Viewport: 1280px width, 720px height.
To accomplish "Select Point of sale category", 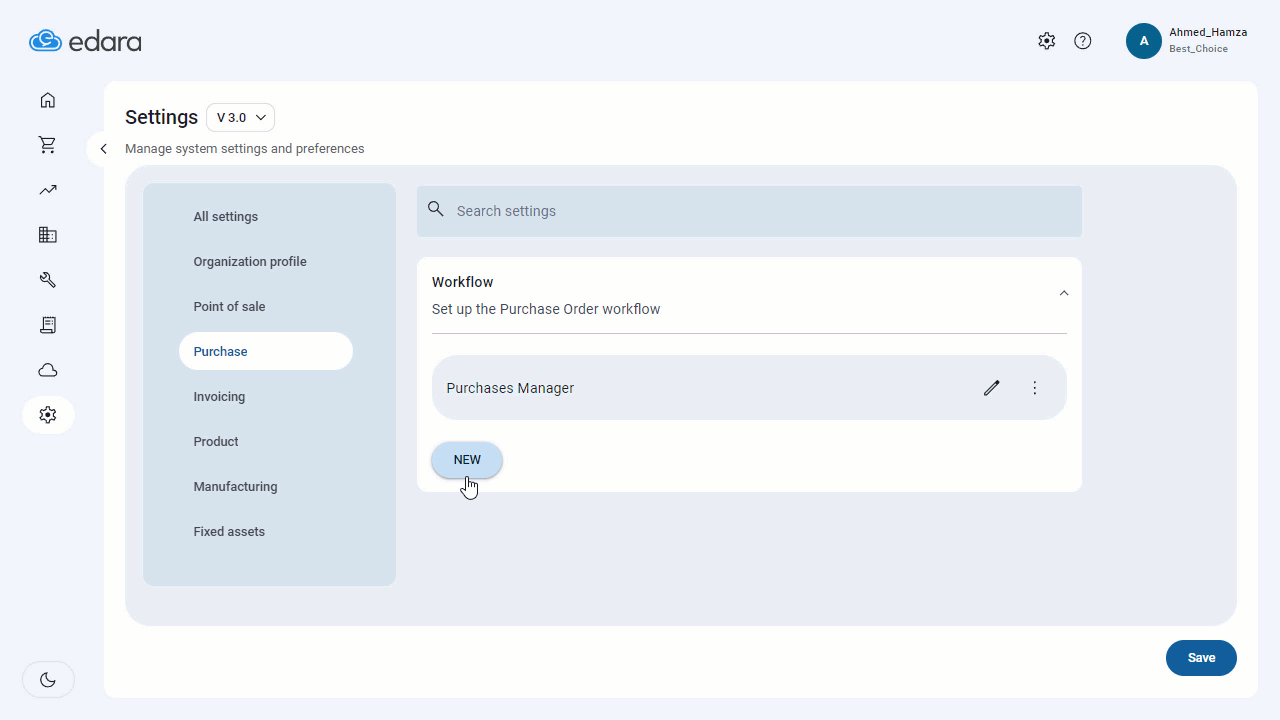I will (229, 307).
